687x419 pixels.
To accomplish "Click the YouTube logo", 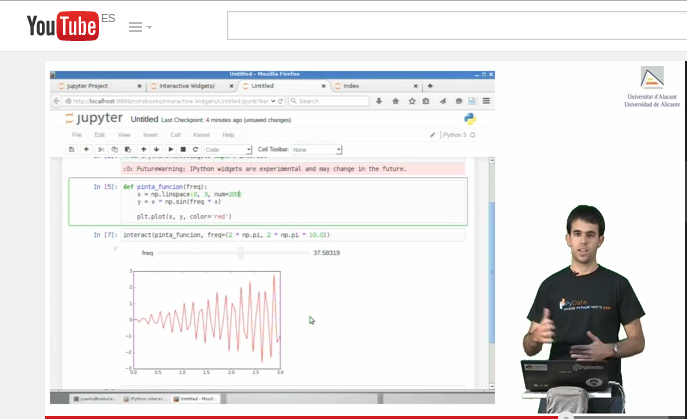I will point(63,26).
